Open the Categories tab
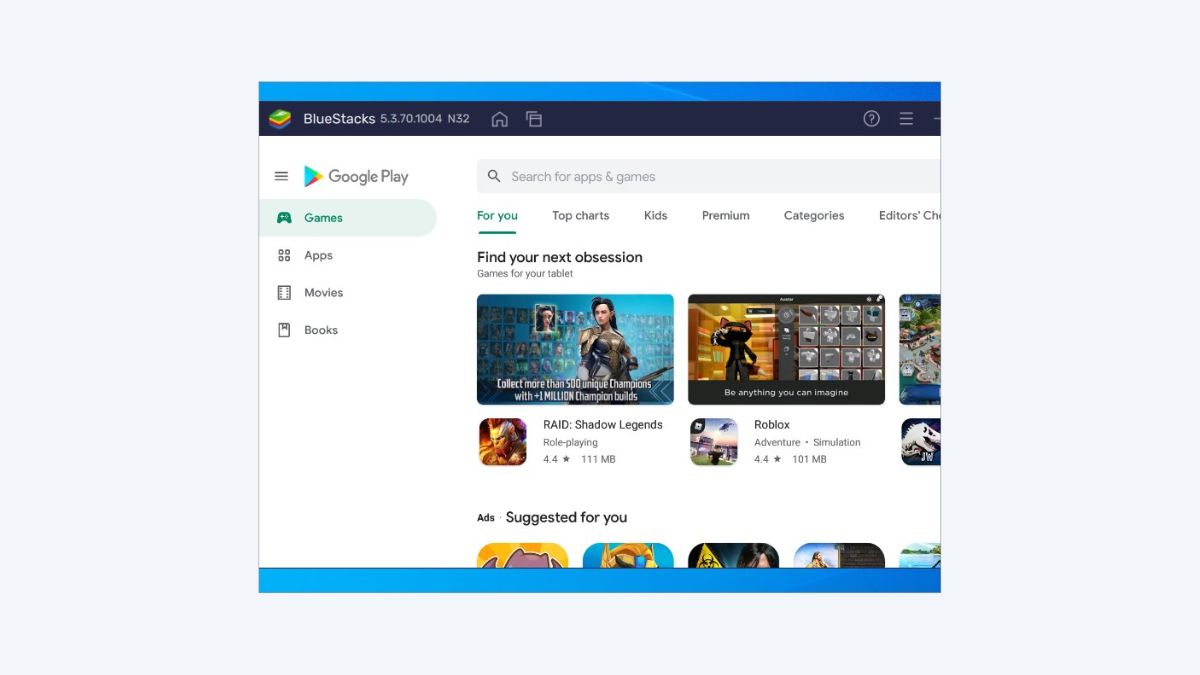This screenshot has height=675, width=1200. pos(814,216)
